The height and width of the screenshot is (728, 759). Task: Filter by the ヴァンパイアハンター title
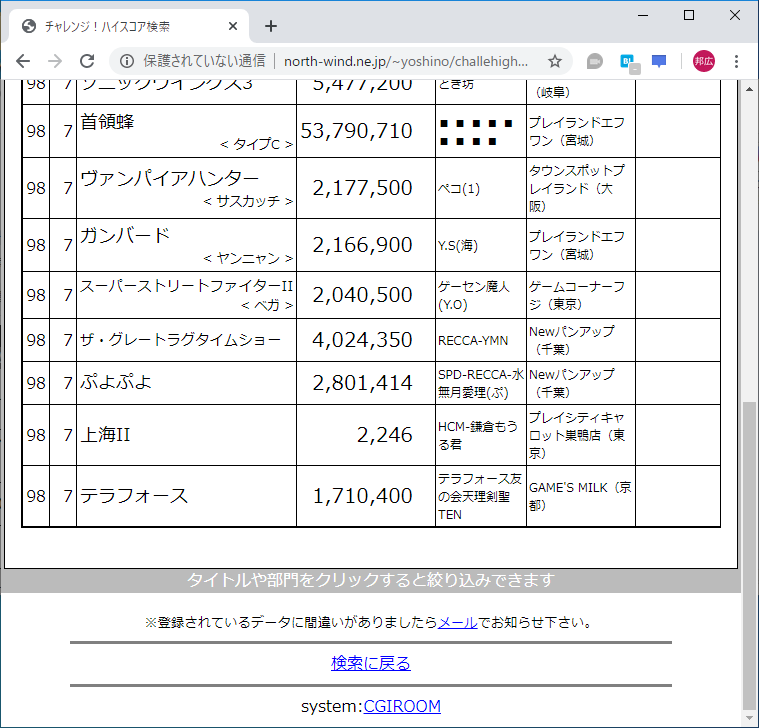tap(170, 179)
